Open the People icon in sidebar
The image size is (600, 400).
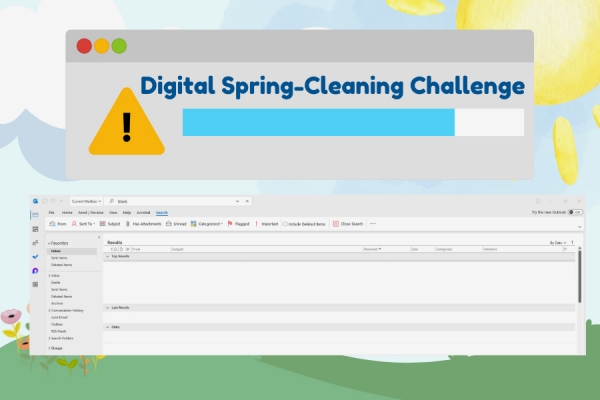tap(35, 243)
